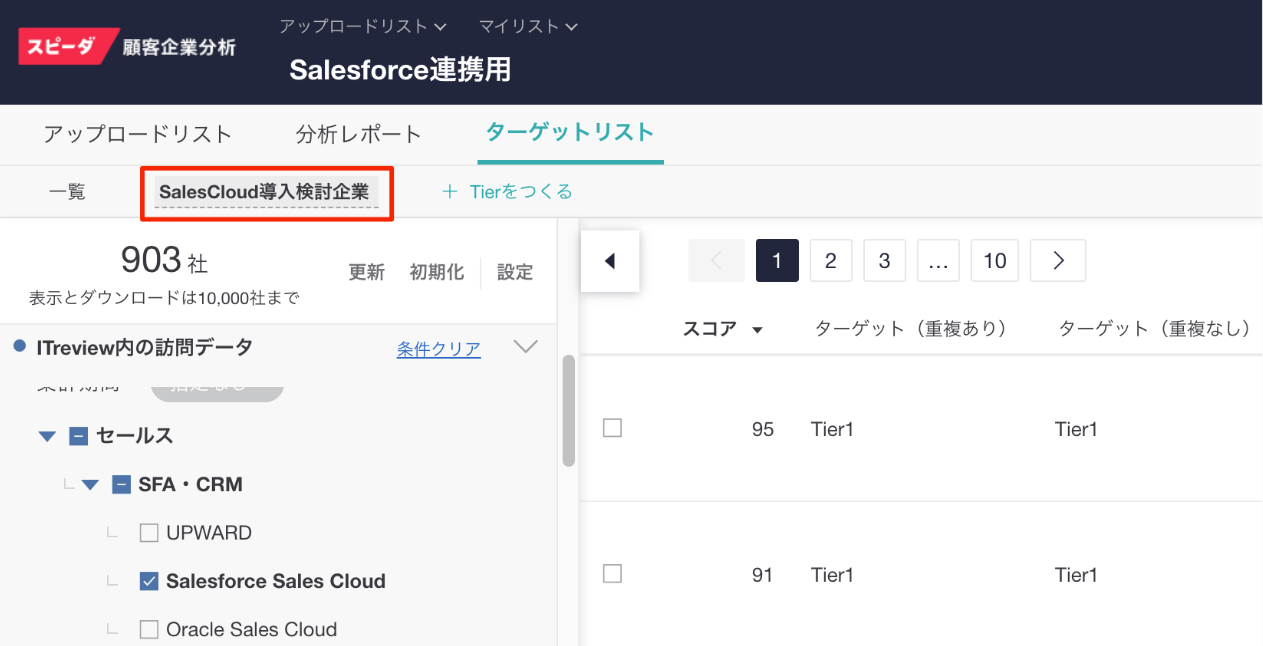Enable the Oracle Sales Cloud checkbox
Screen dimensions: 1263x646
(149, 630)
